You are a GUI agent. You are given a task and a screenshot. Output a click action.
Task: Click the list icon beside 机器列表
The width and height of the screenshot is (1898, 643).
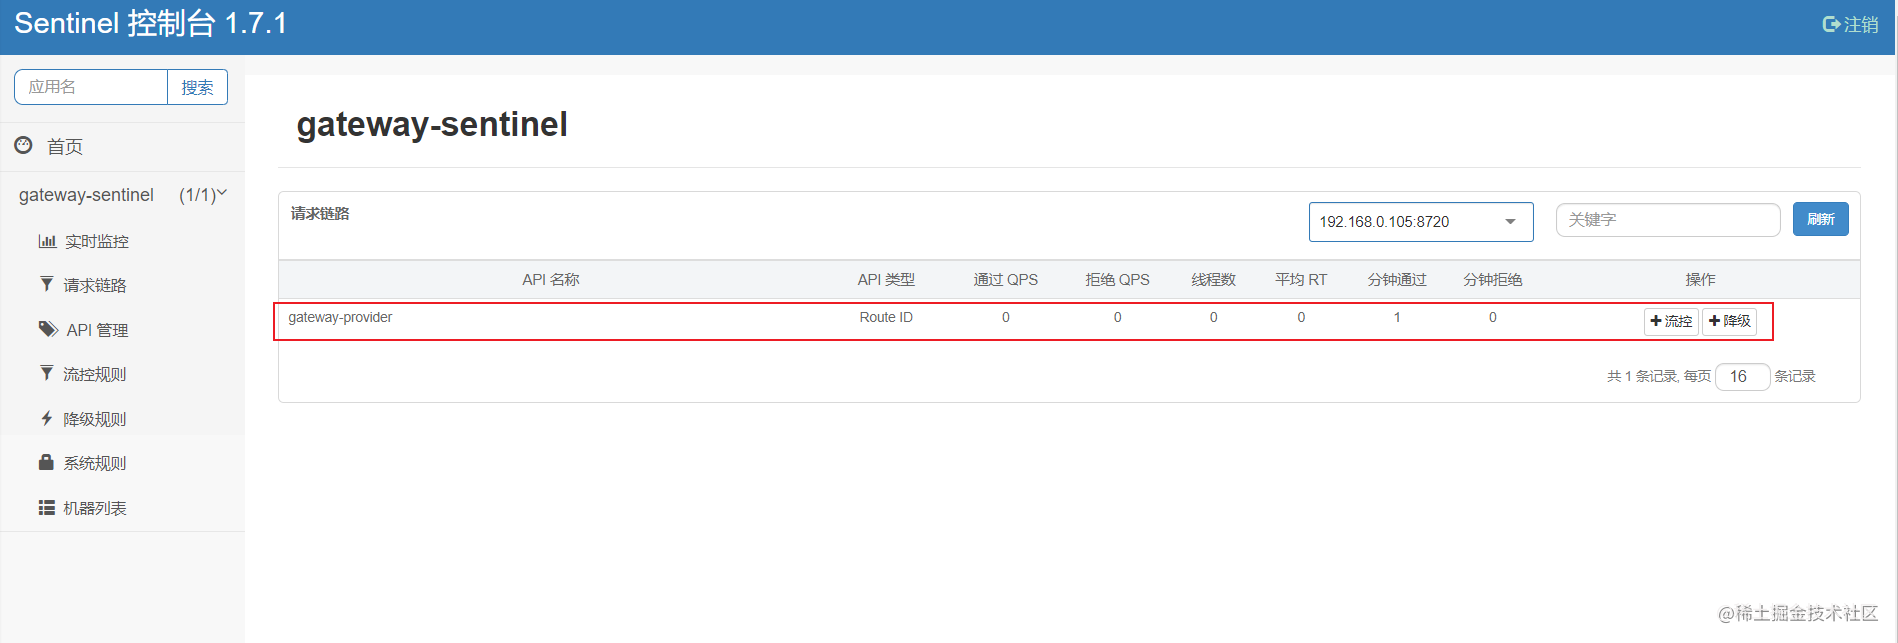pyautogui.click(x=46, y=507)
